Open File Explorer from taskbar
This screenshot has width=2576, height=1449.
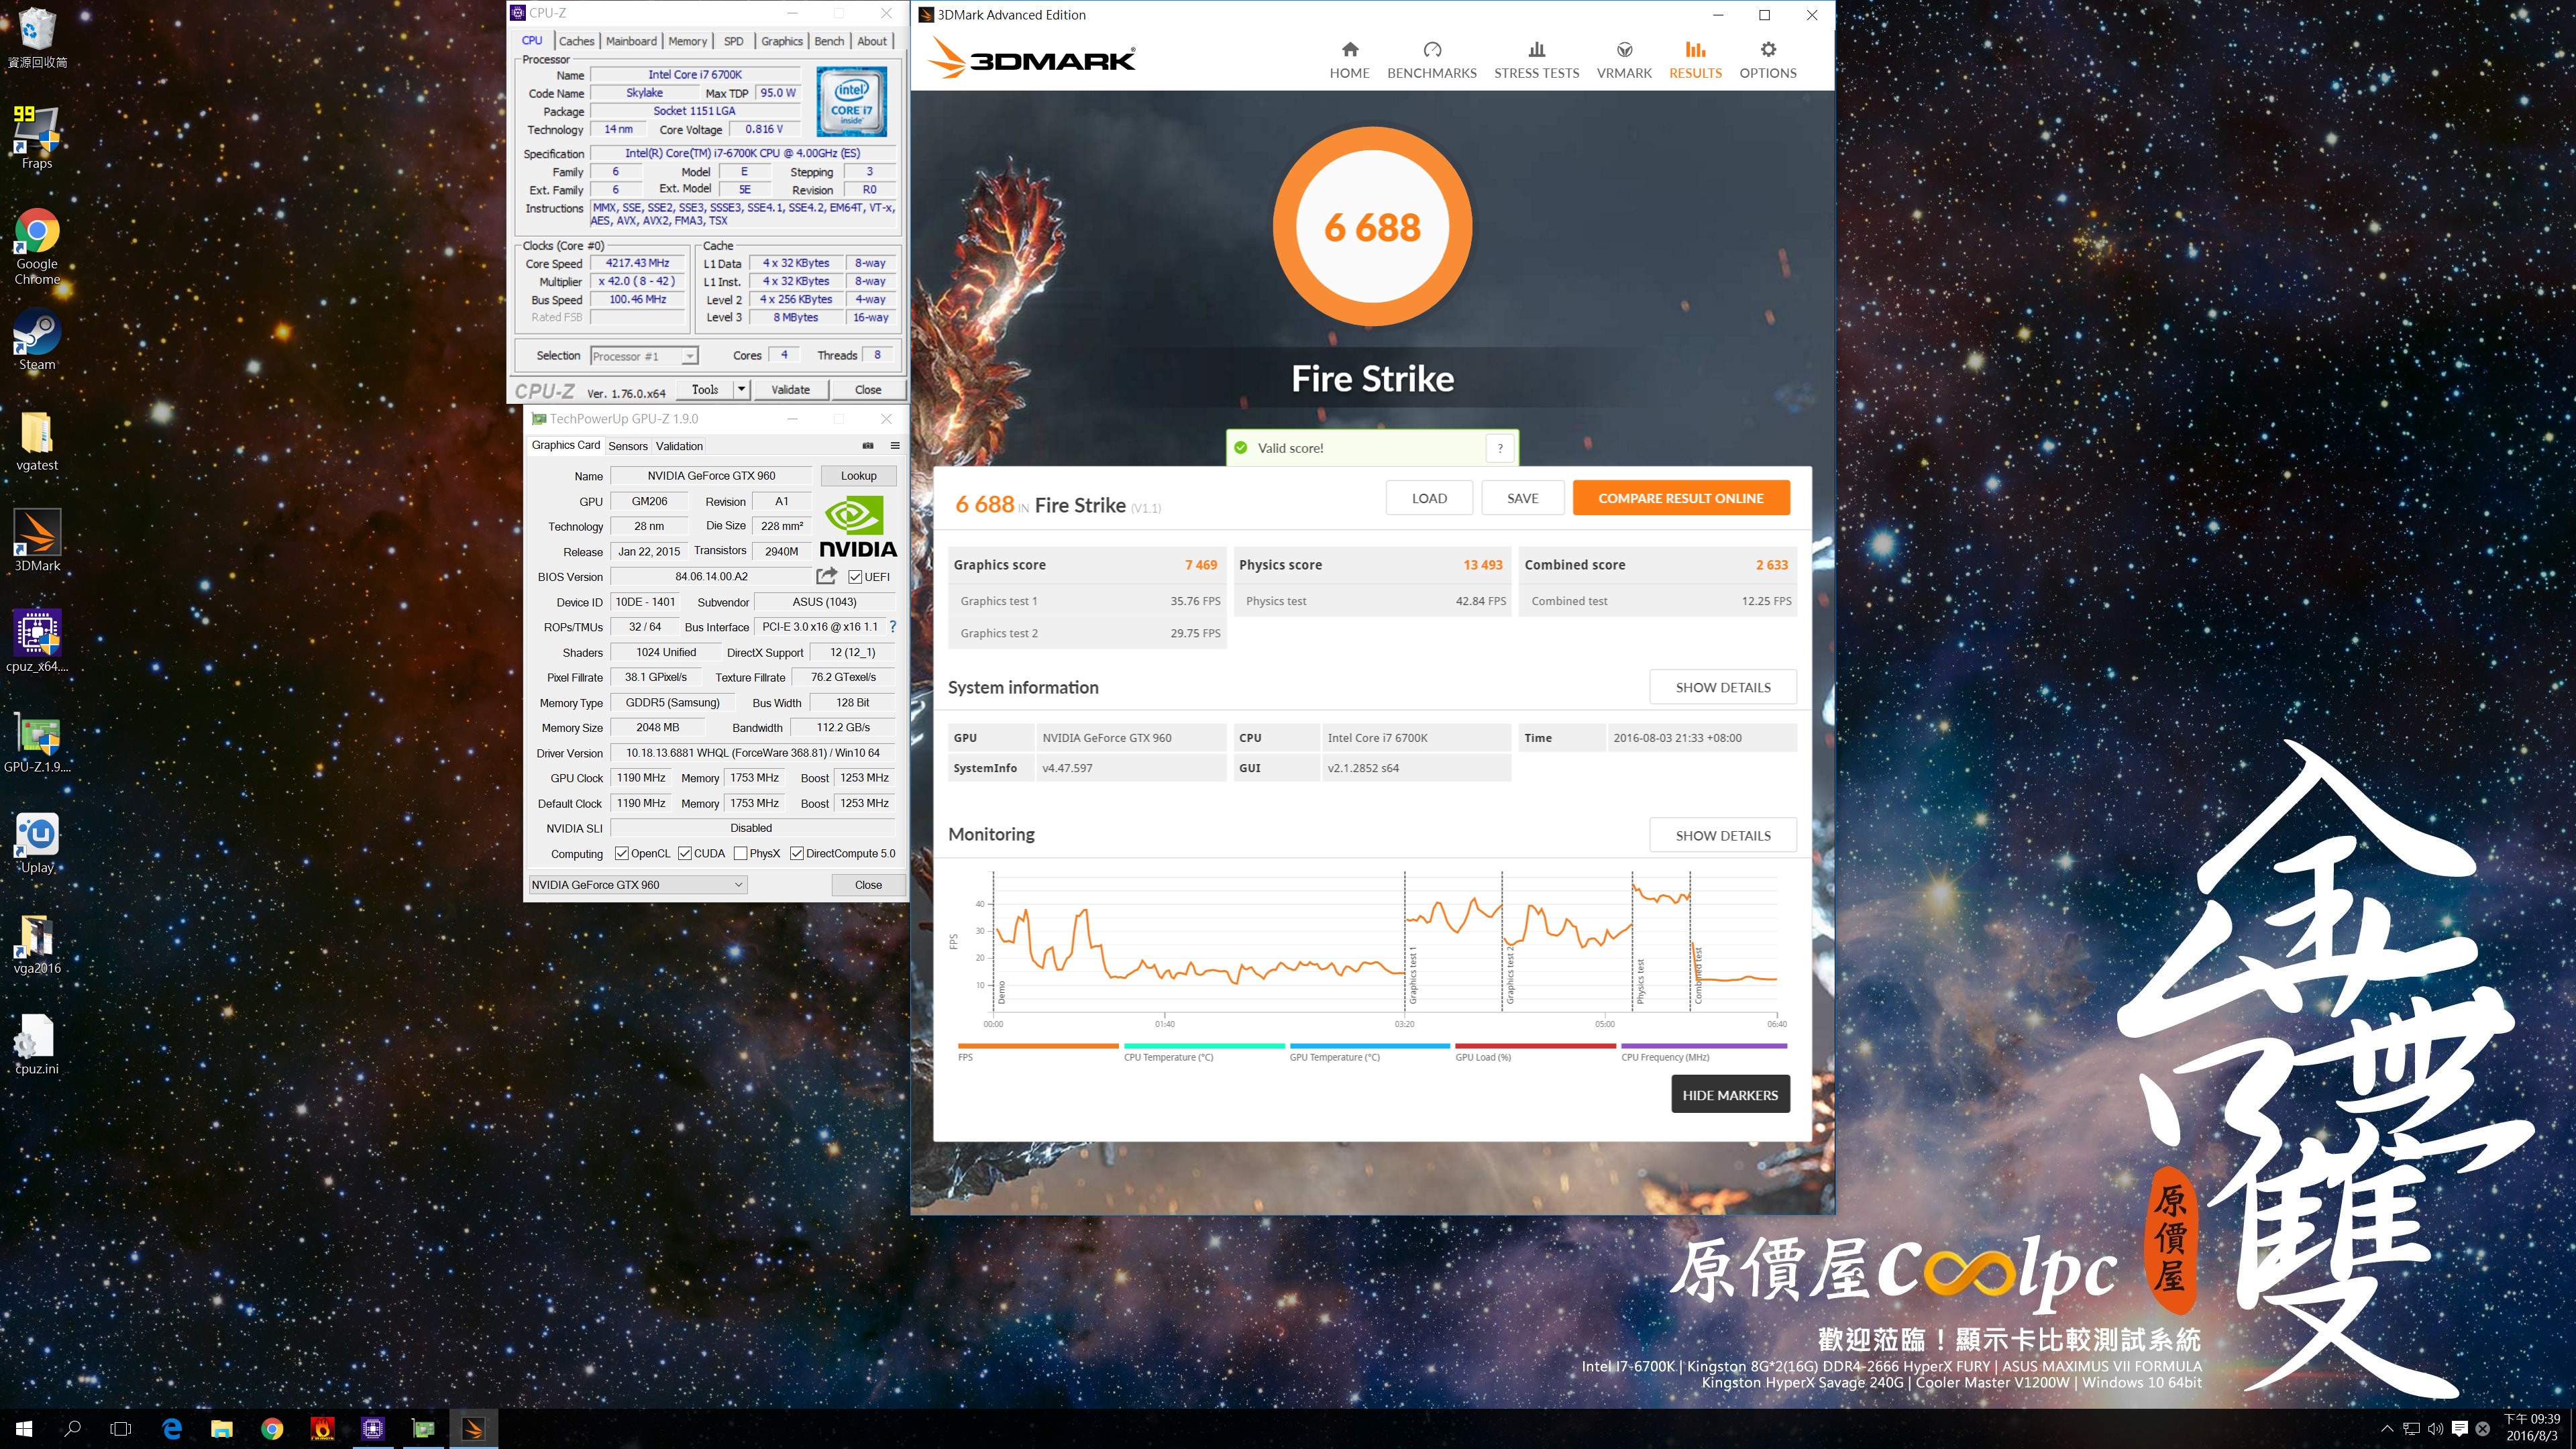coord(221,1429)
